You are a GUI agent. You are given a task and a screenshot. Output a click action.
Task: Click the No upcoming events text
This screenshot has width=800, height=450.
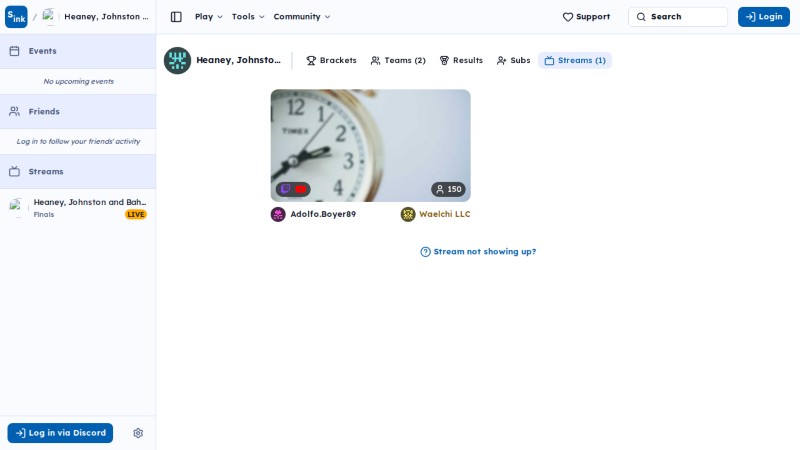[x=79, y=81]
